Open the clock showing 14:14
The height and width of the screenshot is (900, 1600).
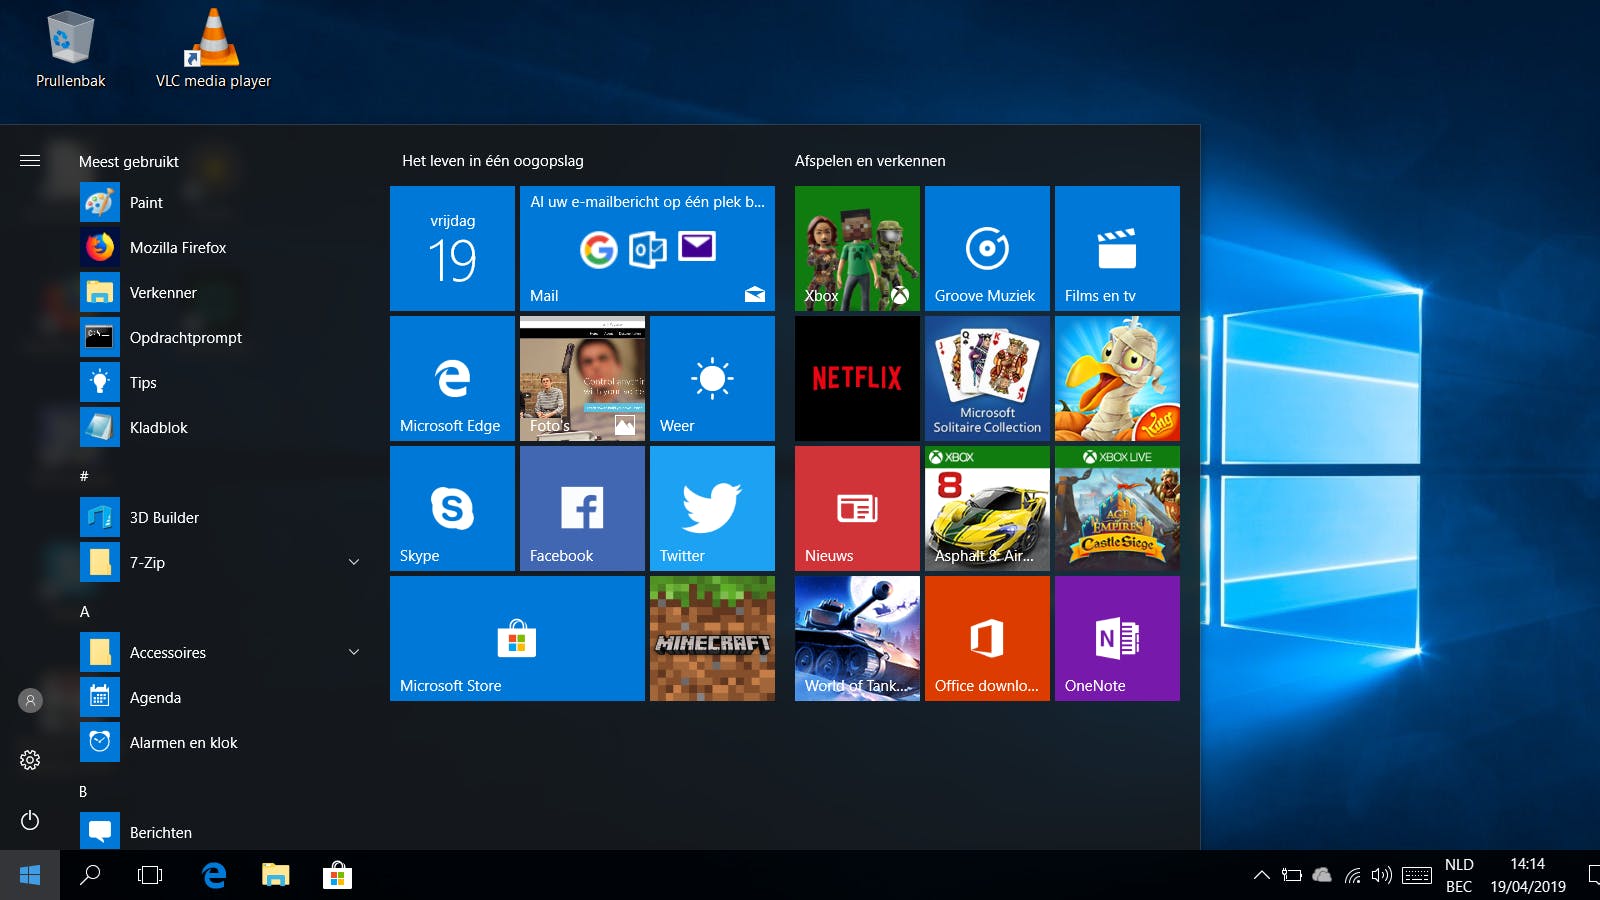1528,875
